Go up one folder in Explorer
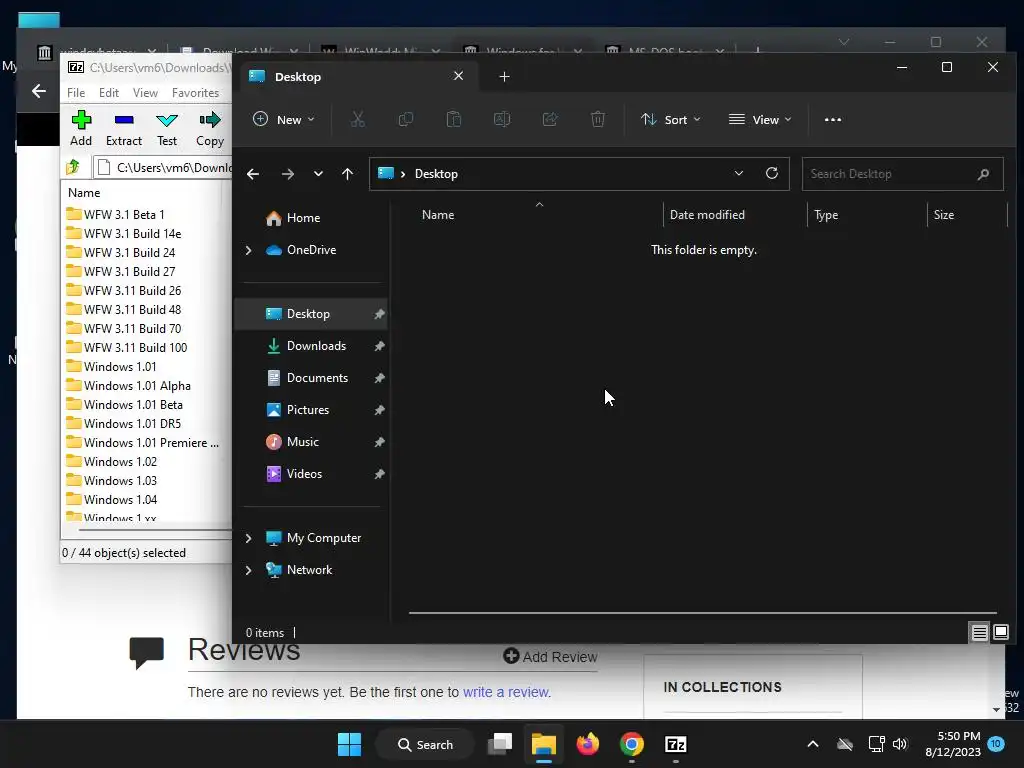Image resolution: width=1024 pixels, height=768 pixels. [347, 174]
